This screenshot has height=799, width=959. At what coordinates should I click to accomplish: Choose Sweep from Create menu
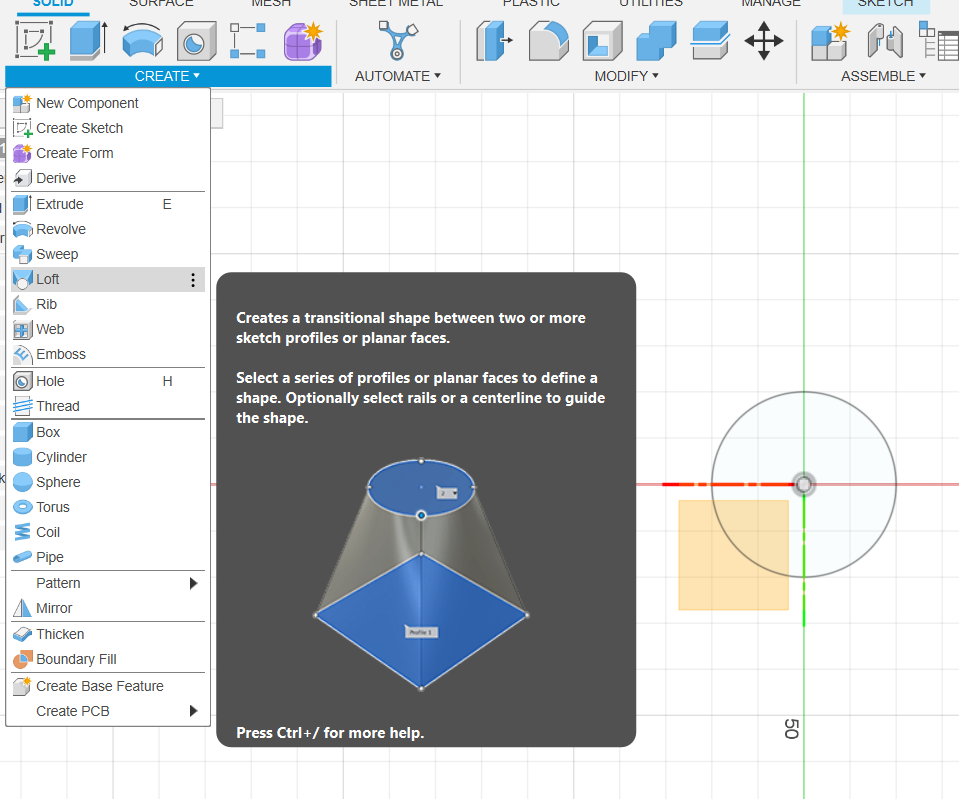108,254
